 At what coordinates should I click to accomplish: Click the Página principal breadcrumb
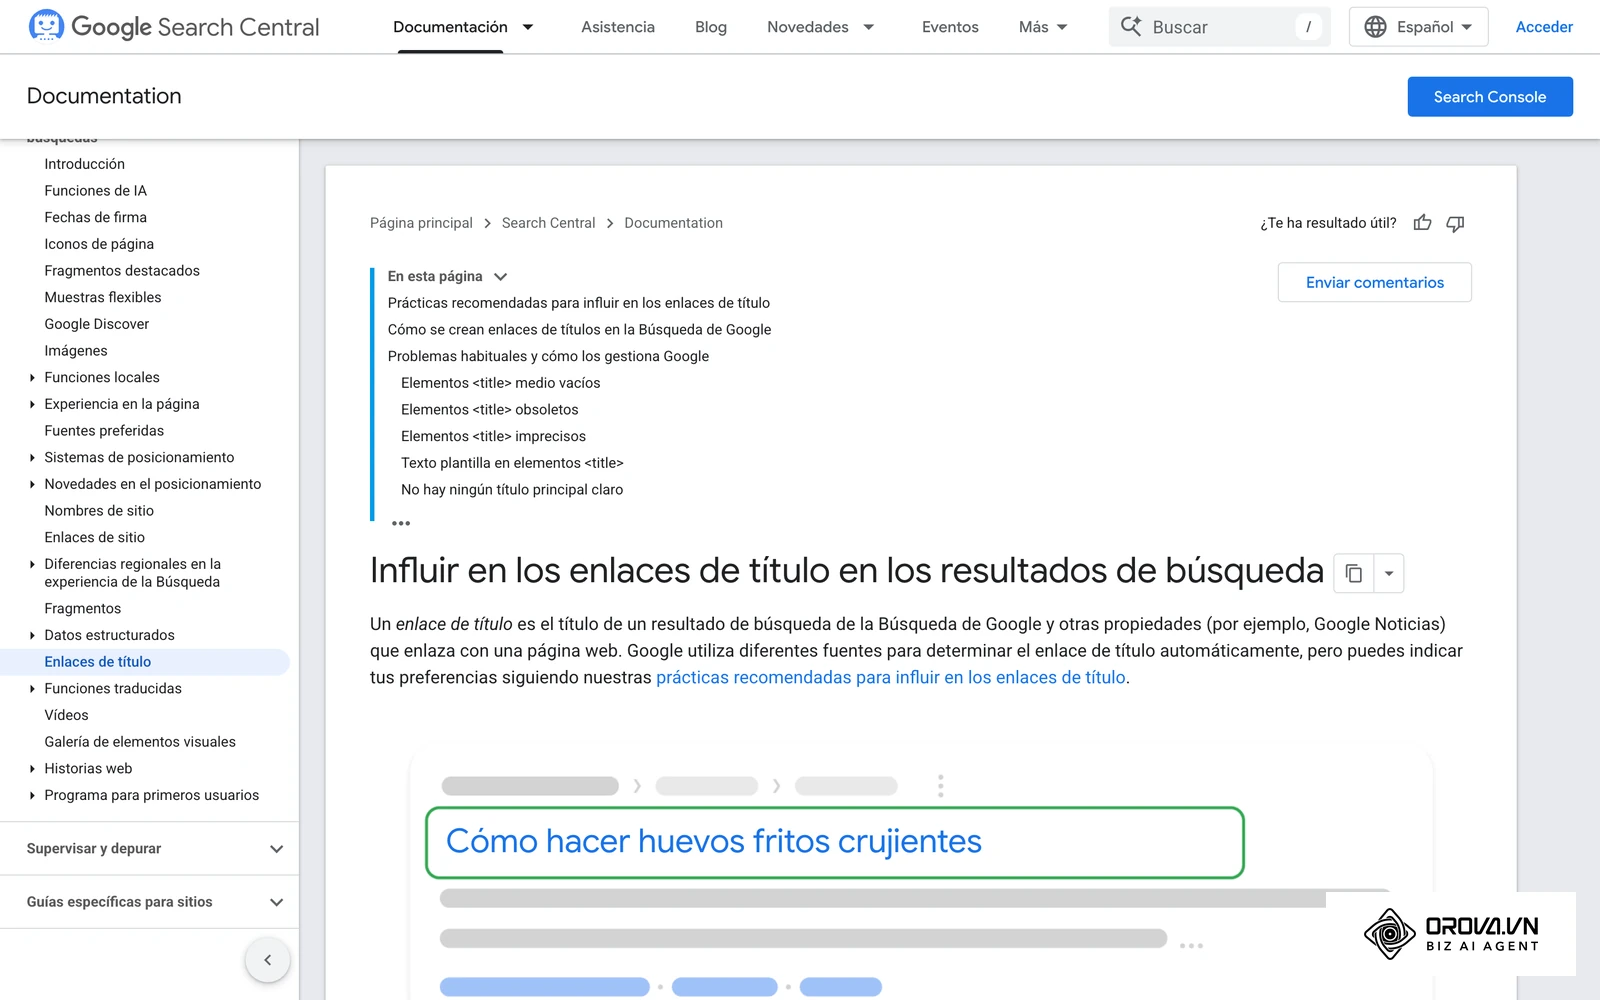pyautogui.click(x=421, y=223)
